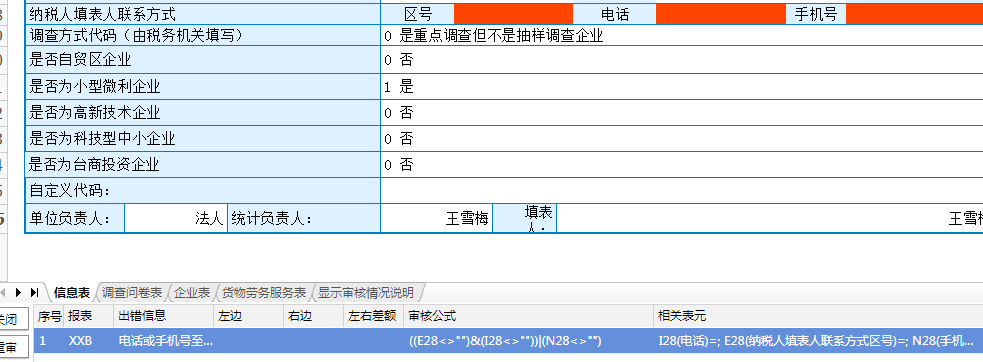This screenshot has width=983, height=362.
Task: Open the 是否为小型微利企业 value cell
Action: [x=681, y=87]
